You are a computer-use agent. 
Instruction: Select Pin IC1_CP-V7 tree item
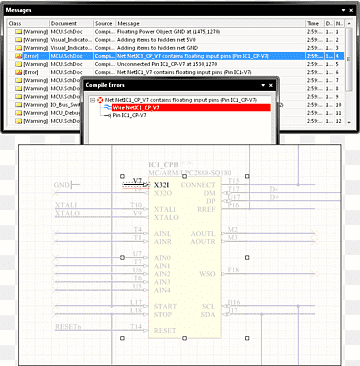(x=129, y=115)
